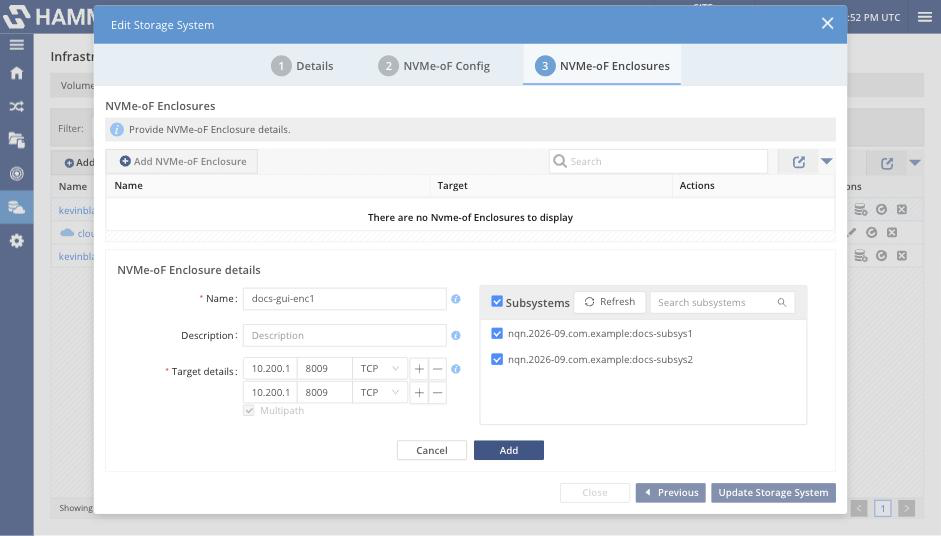The image size is (941, 536).
Task: Toggle the Subsystems select-all checkbox
Action: click(497, 301)
